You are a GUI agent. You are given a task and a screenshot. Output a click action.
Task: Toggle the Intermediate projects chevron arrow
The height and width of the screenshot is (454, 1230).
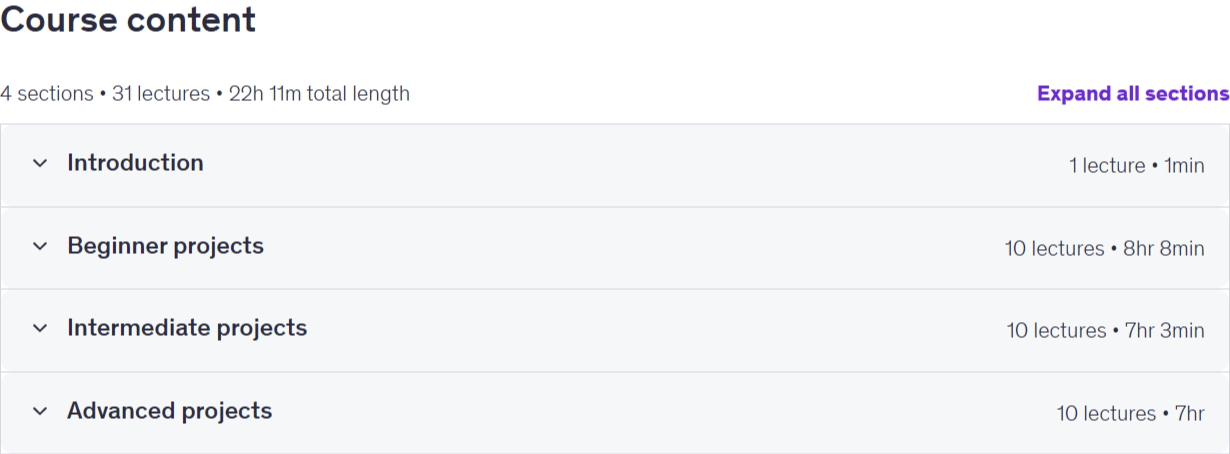pyautogui.click(x=40, y=328)
